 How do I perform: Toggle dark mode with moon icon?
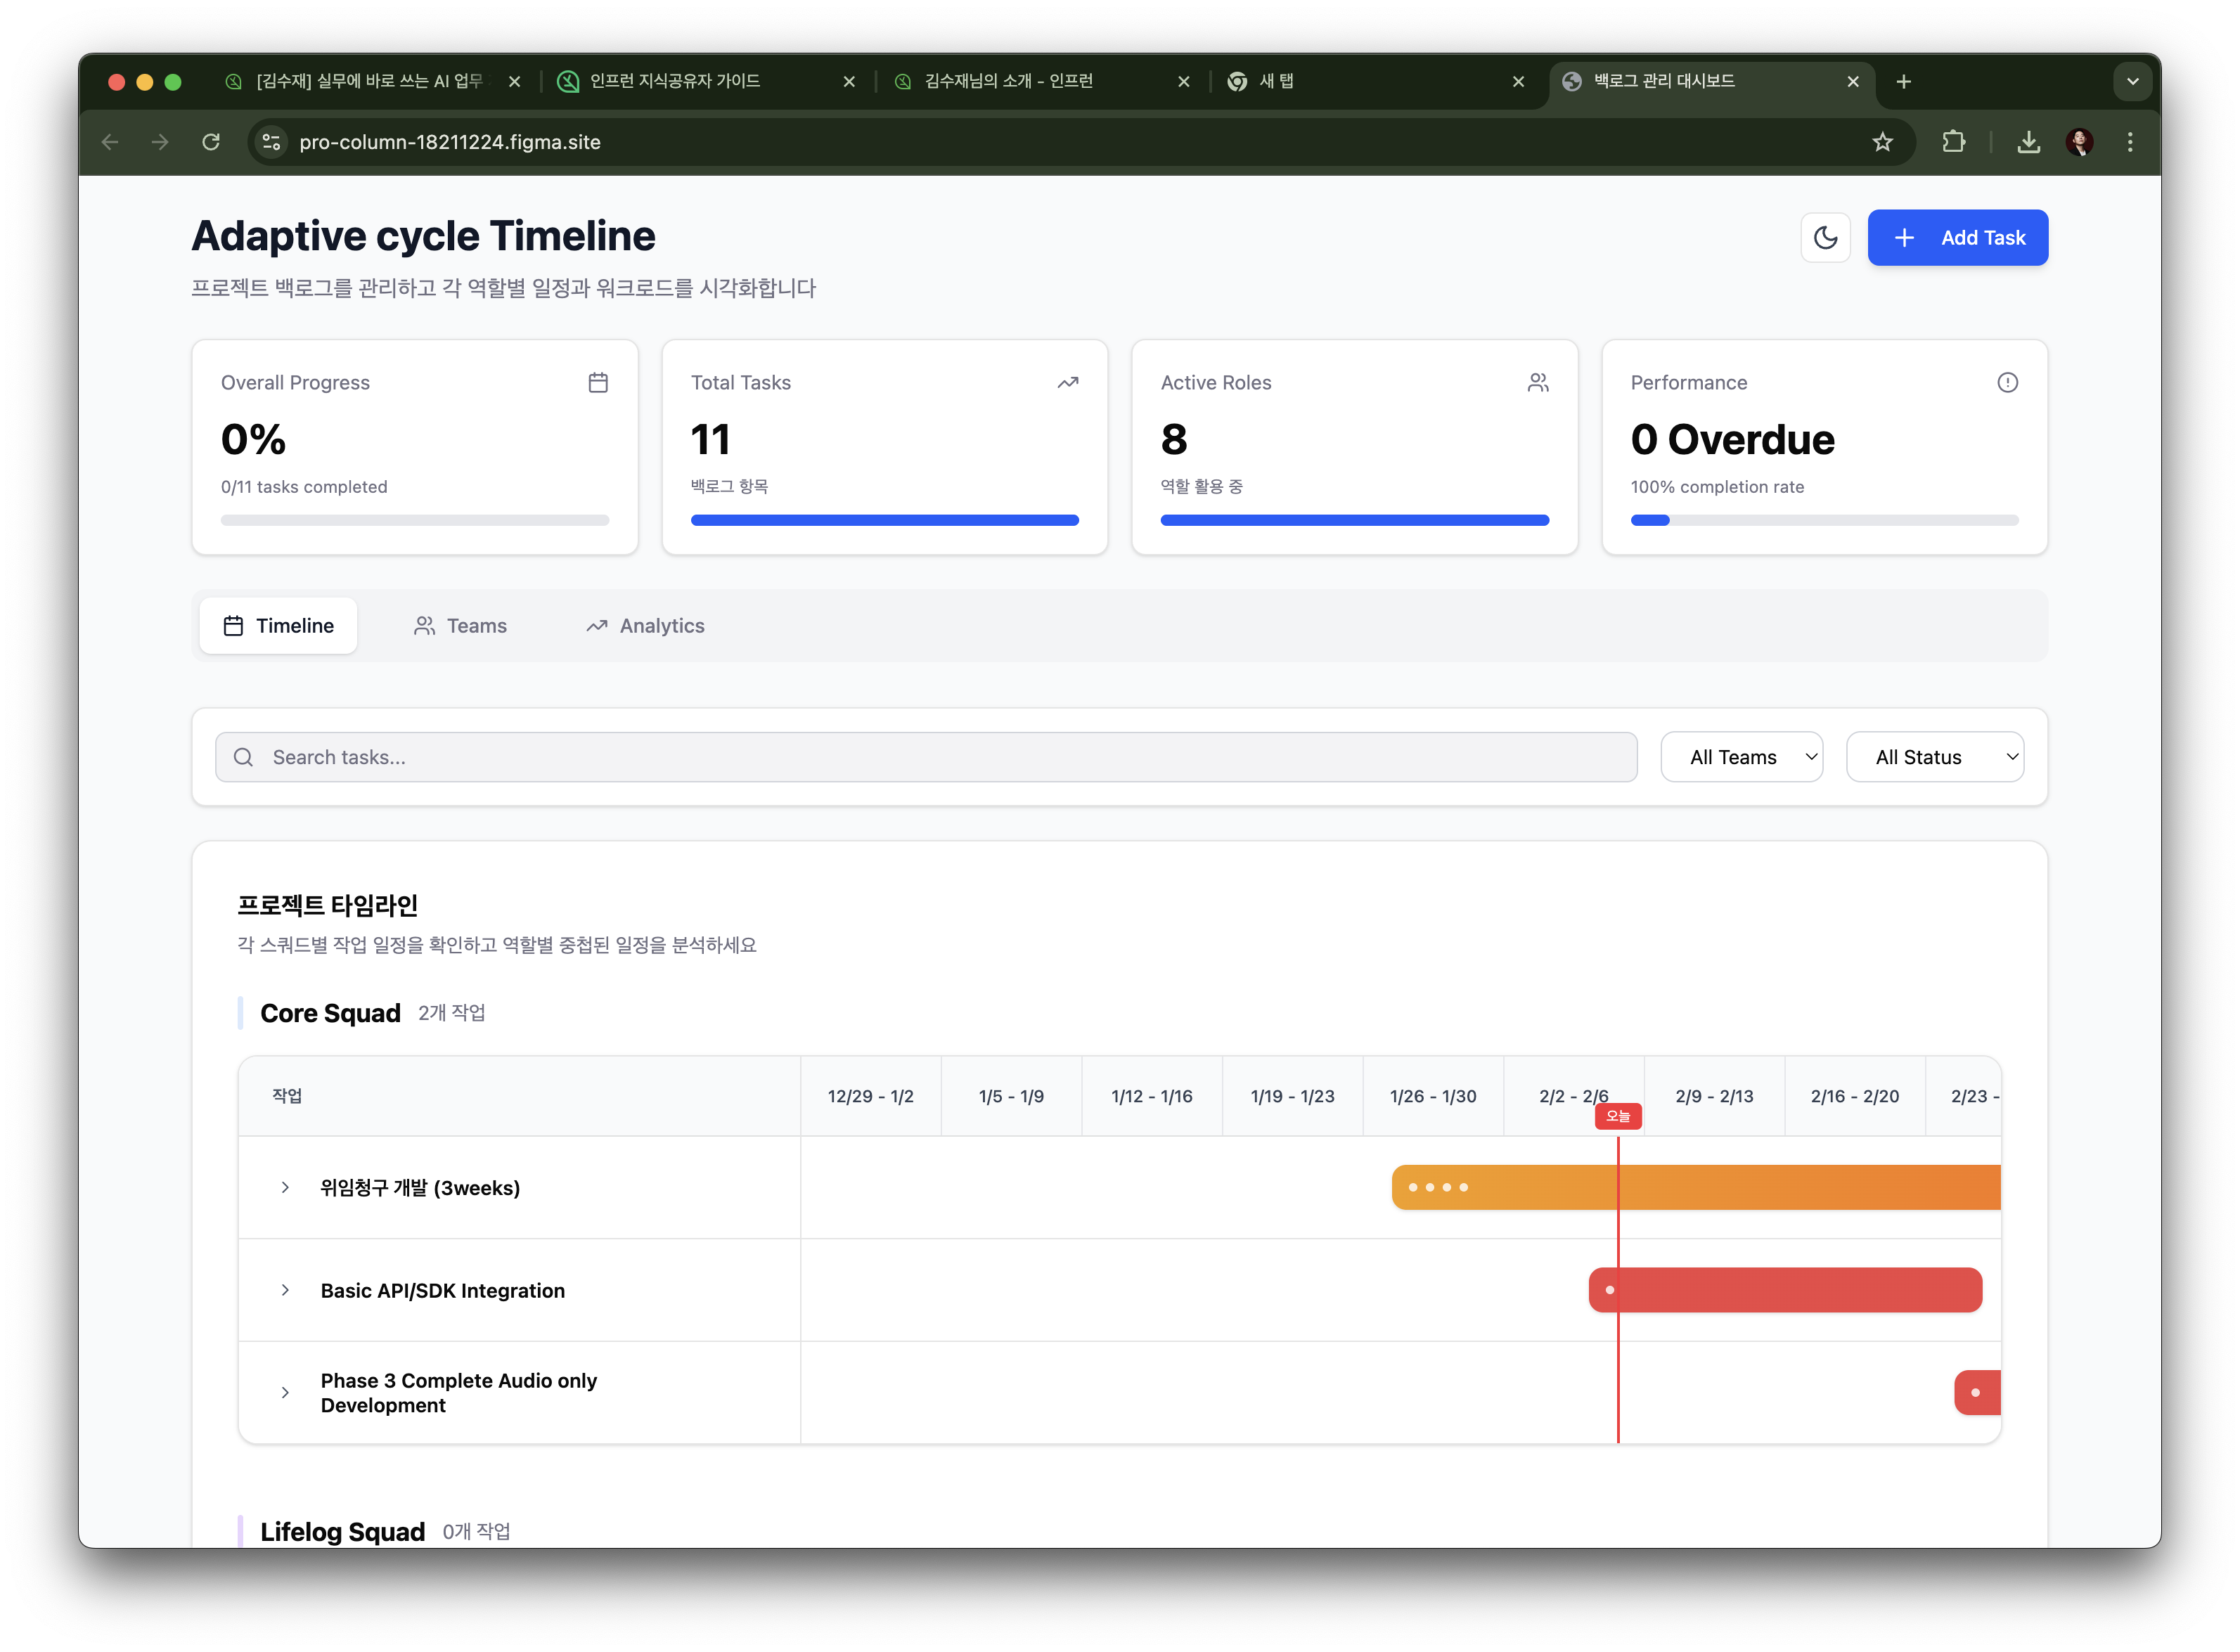pyautogui.click(x=1825, y=237)
